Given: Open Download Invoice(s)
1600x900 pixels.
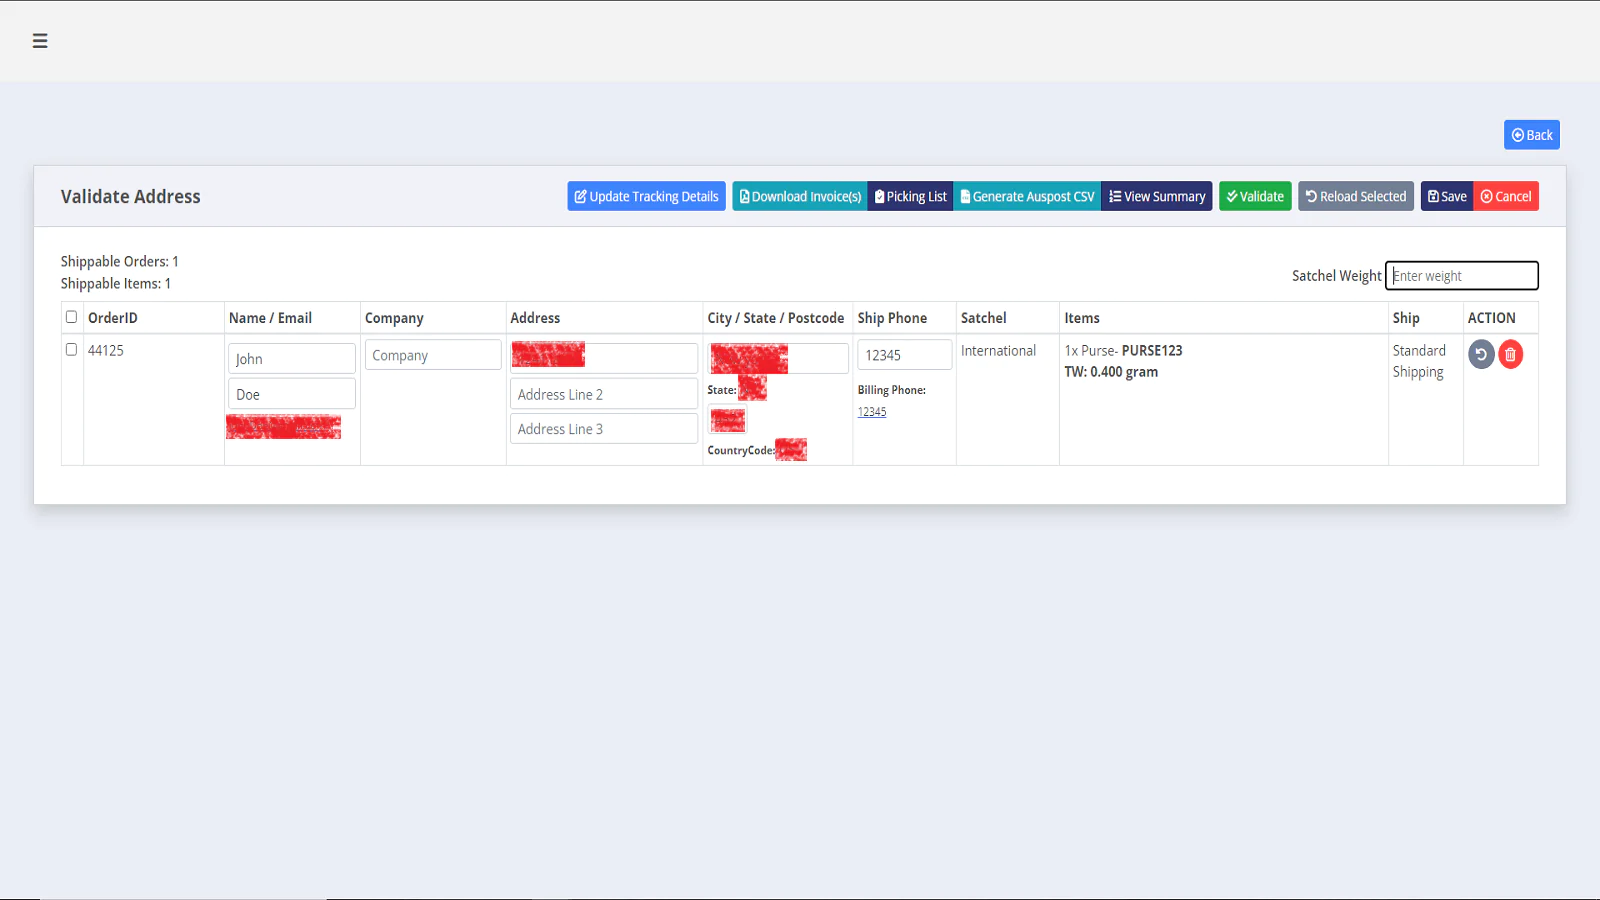Looking at the screenshot, I should coord(798,196).
